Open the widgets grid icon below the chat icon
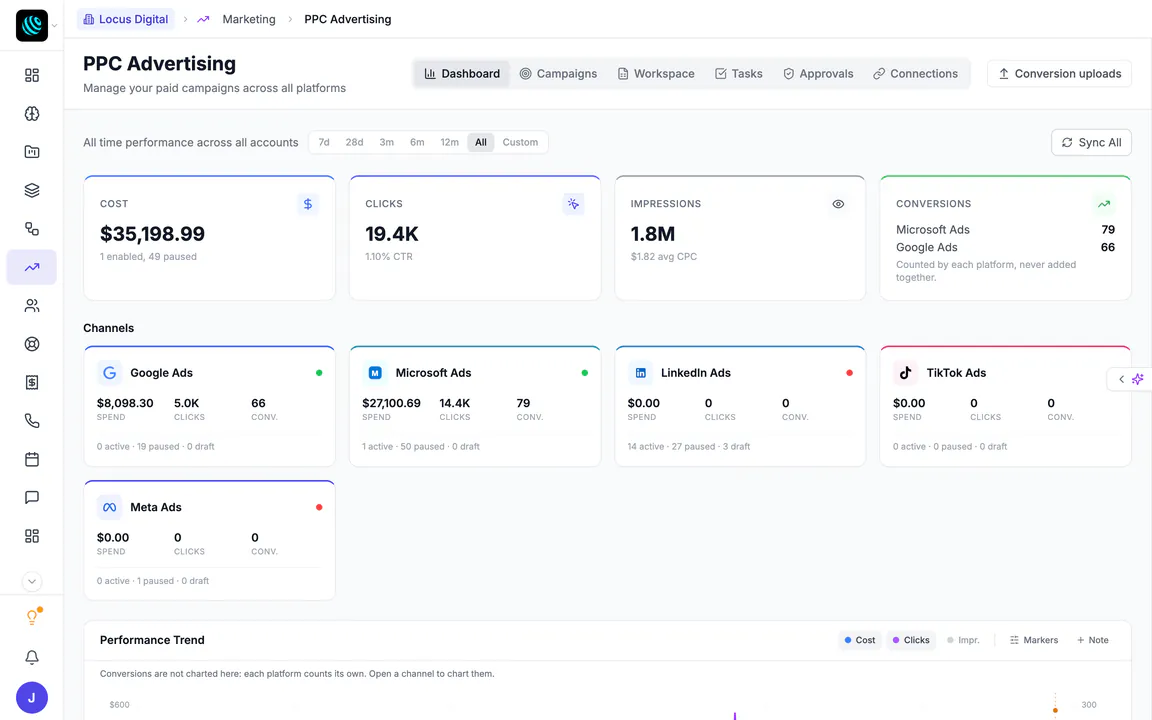 32,536
